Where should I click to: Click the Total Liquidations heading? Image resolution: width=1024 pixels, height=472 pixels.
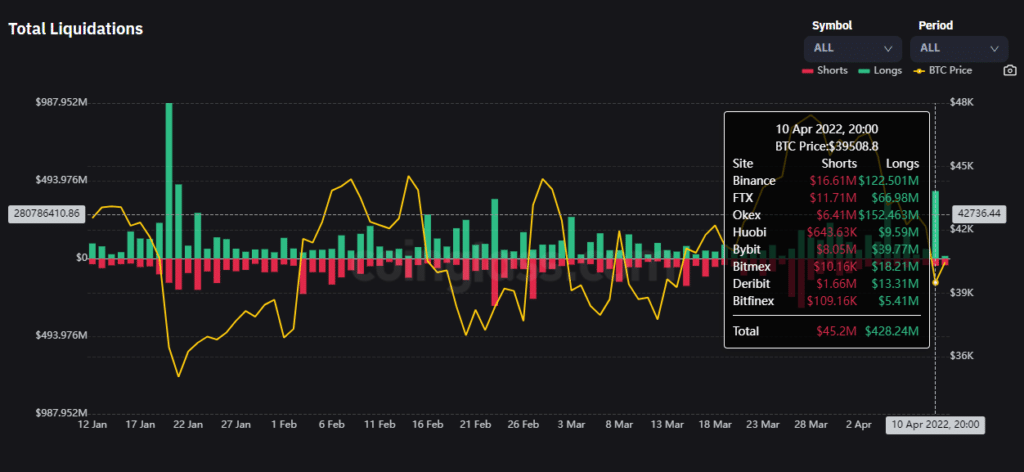coord(76,29)
